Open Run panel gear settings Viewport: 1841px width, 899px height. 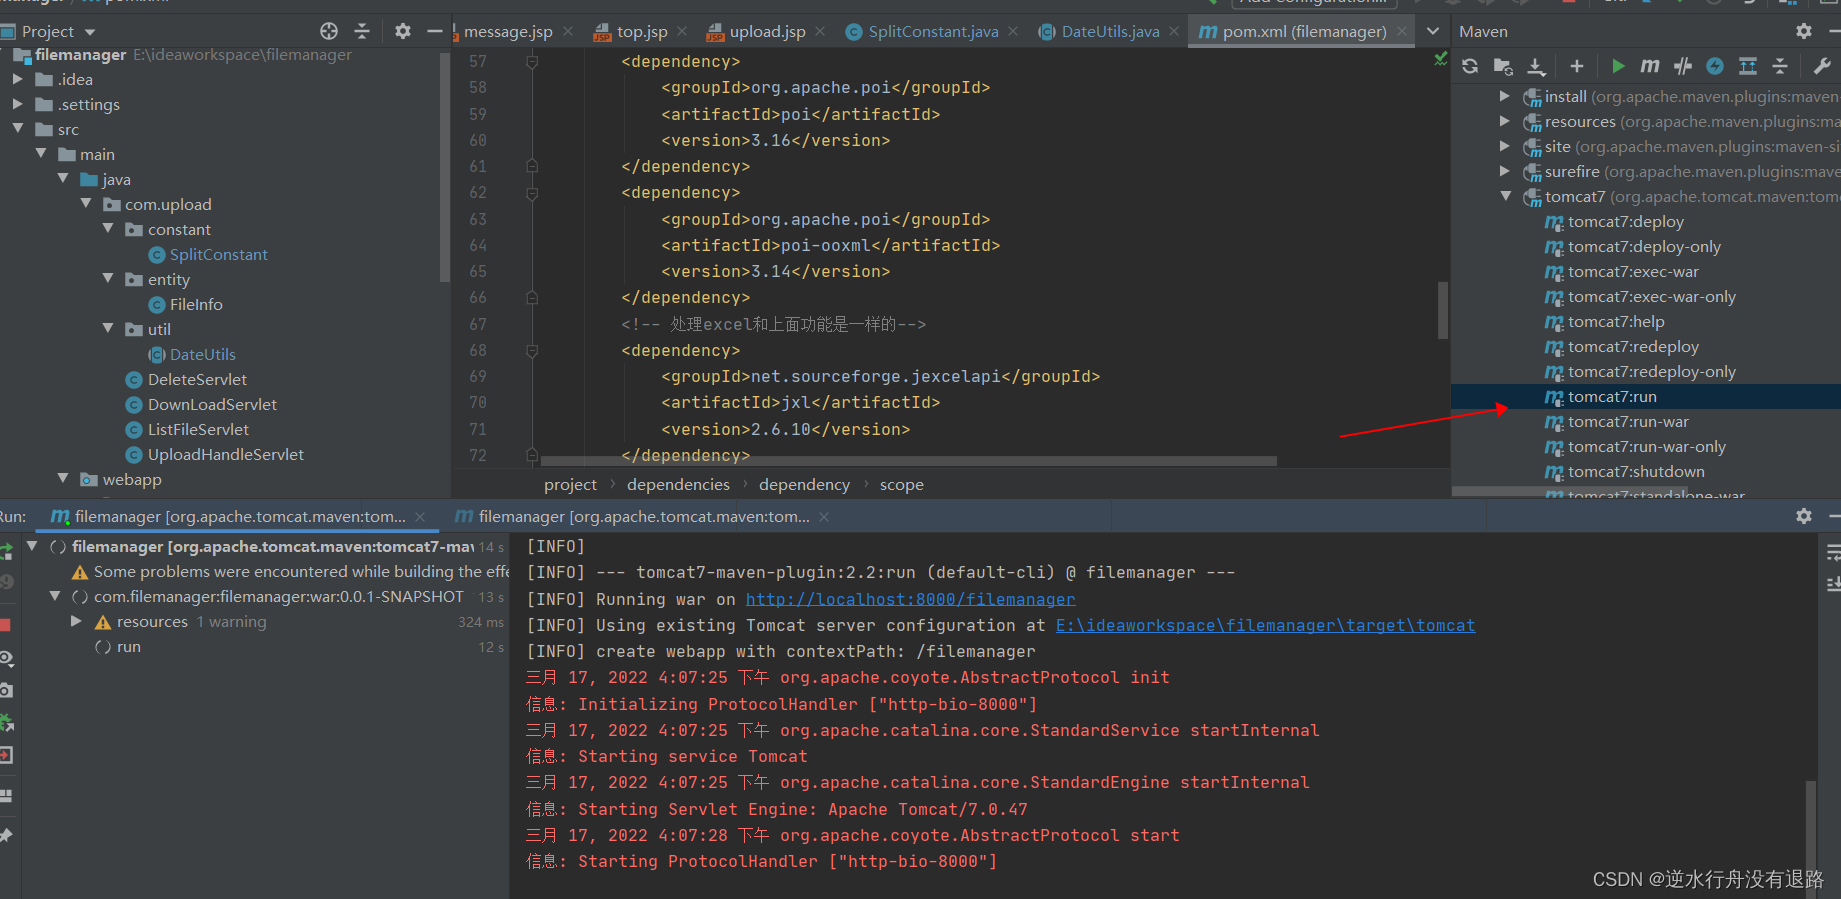1804,516
